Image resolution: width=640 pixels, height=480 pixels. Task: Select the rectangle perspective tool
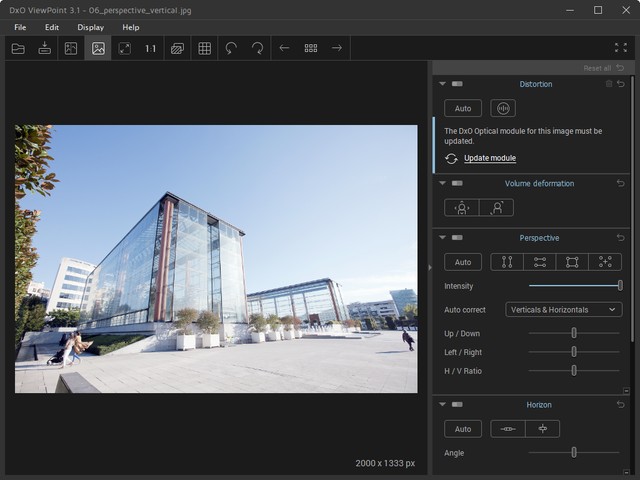coord(572,262)
